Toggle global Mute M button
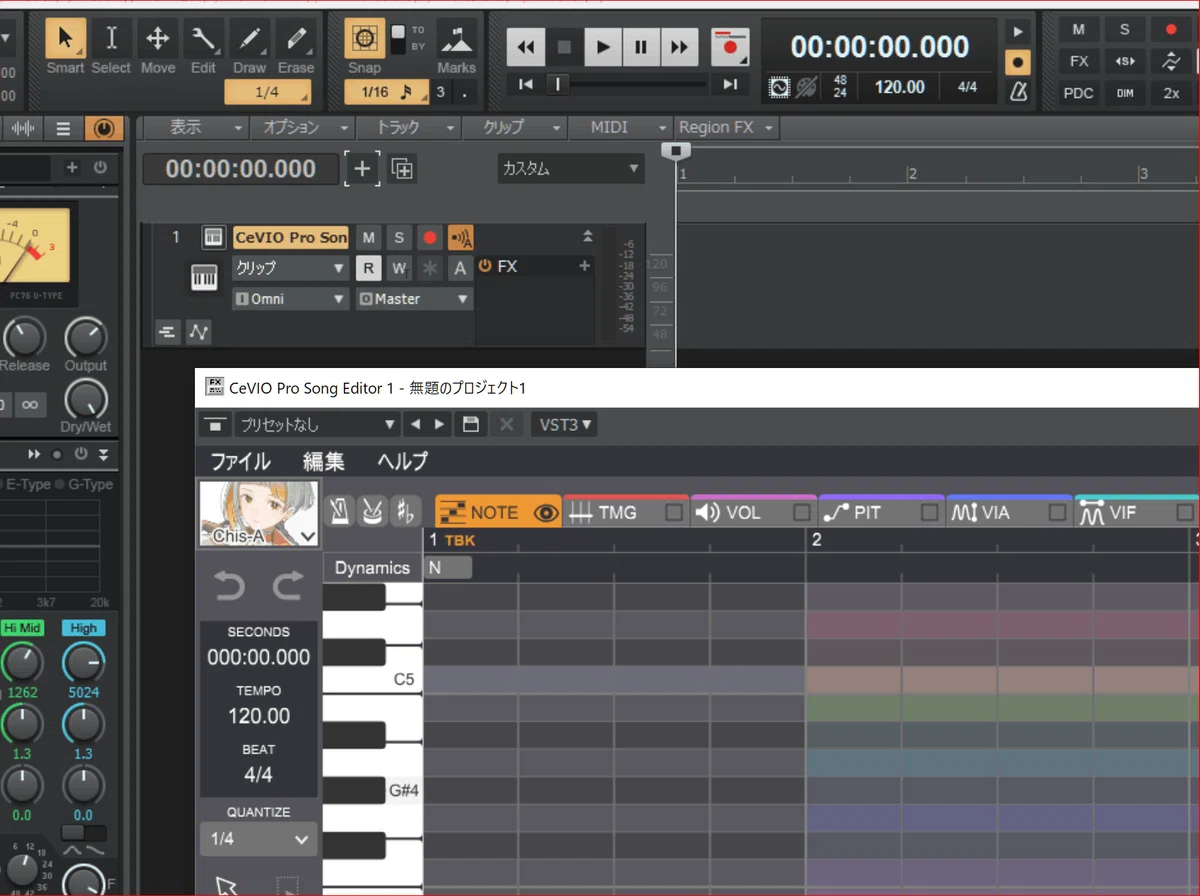 pos(1079,30)
